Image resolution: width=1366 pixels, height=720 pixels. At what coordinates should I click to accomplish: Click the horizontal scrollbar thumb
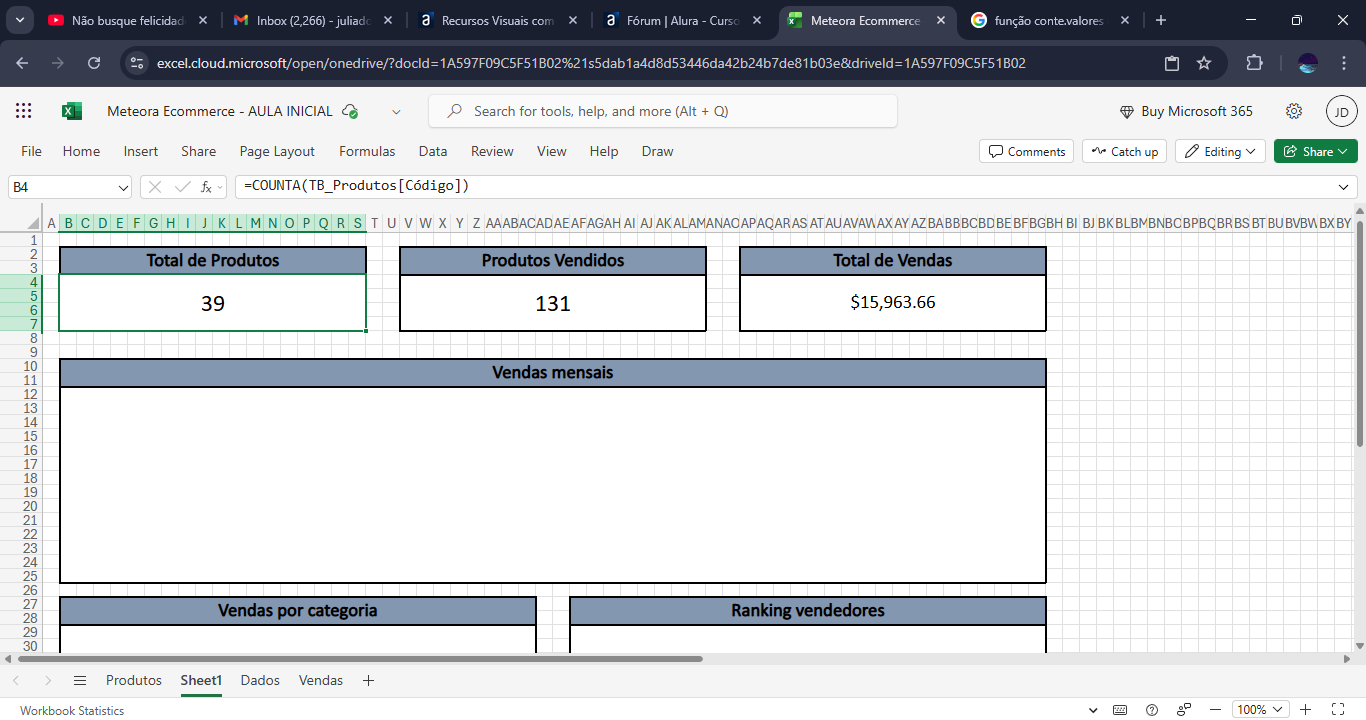click(361, 659)
